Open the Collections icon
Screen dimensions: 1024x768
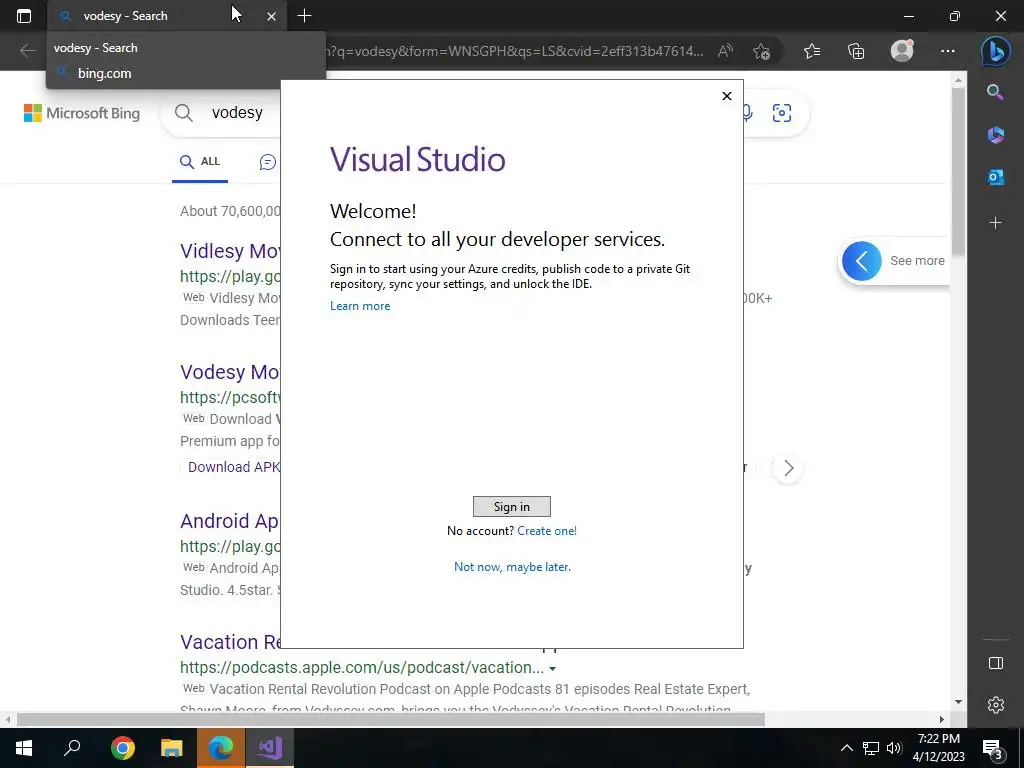pyautogui.click(x=856, y=51)
